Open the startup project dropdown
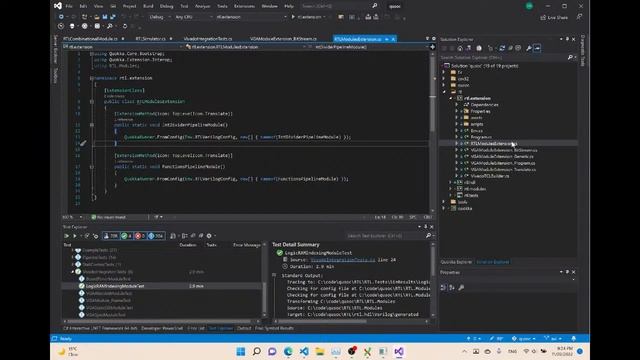Viewport: 640px width, 360px height. (x=251, y=17)
